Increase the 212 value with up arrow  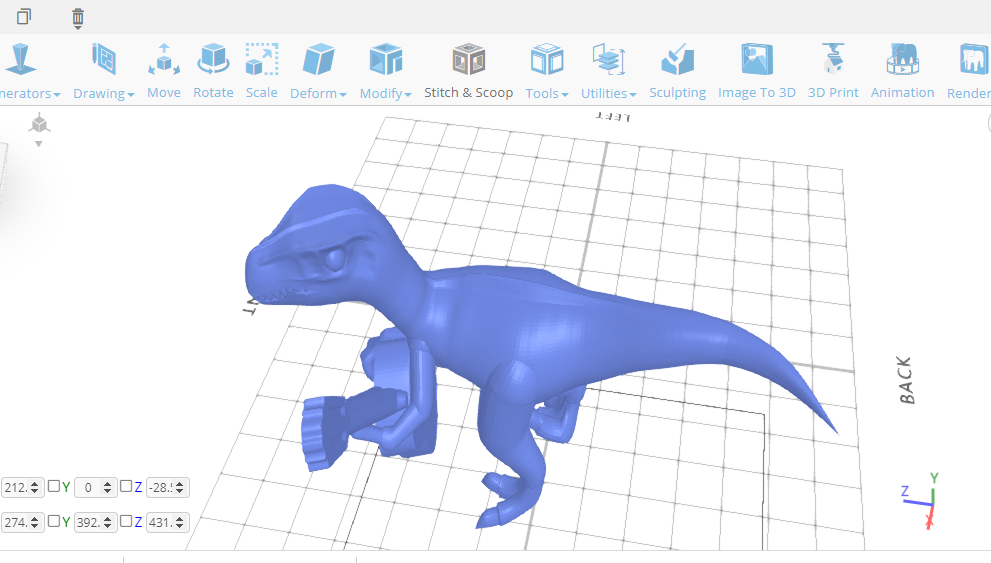click(35, 484)
